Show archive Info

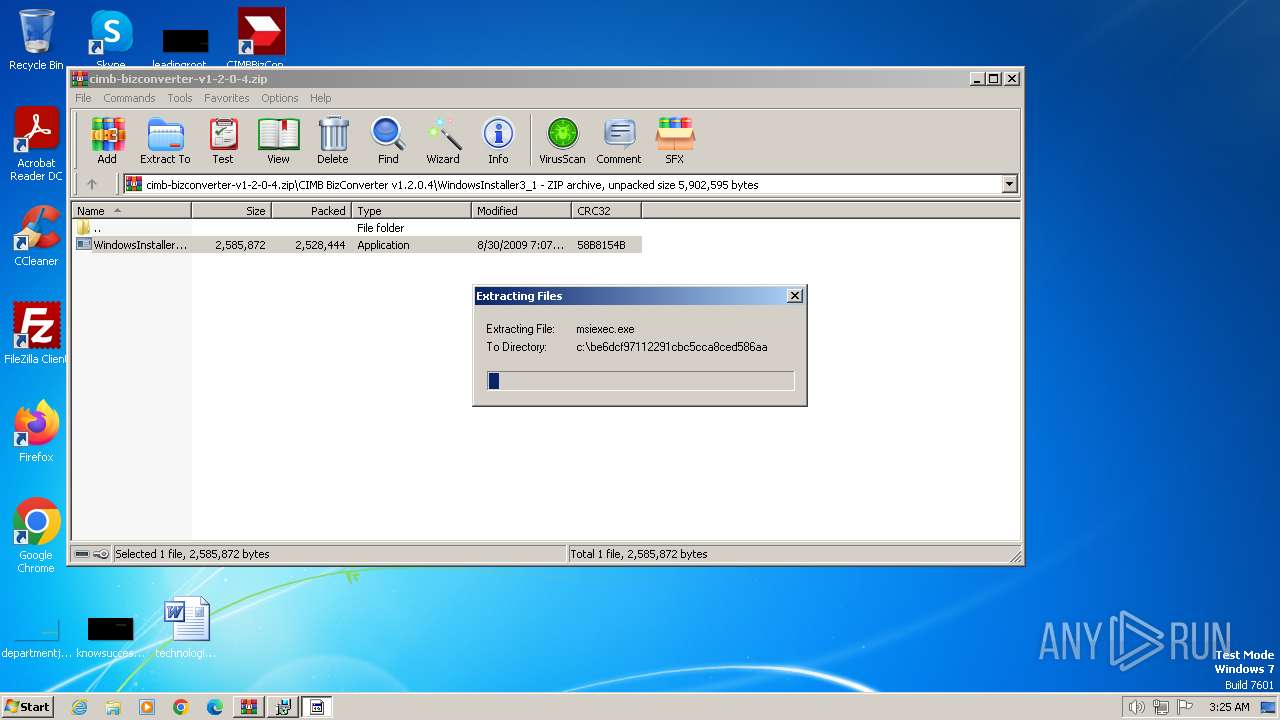coord(498,141)
